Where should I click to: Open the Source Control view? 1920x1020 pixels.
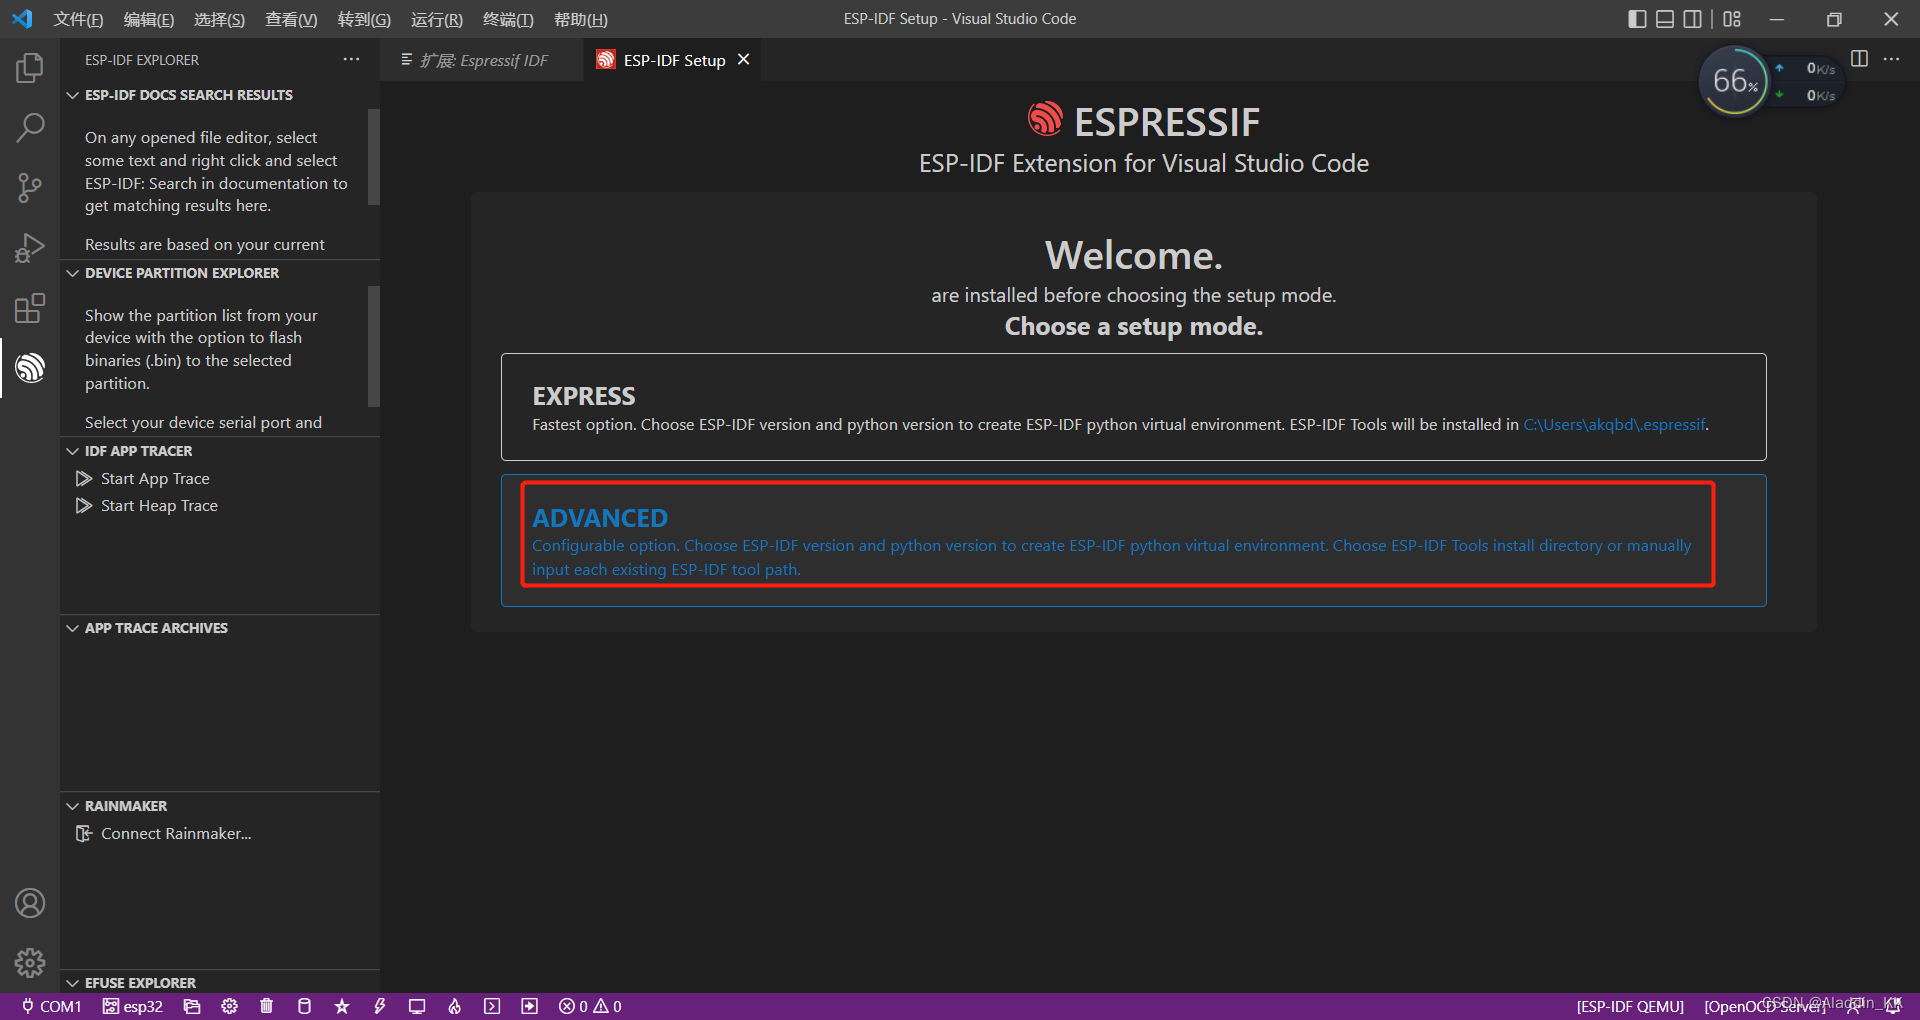click(30, 188)
